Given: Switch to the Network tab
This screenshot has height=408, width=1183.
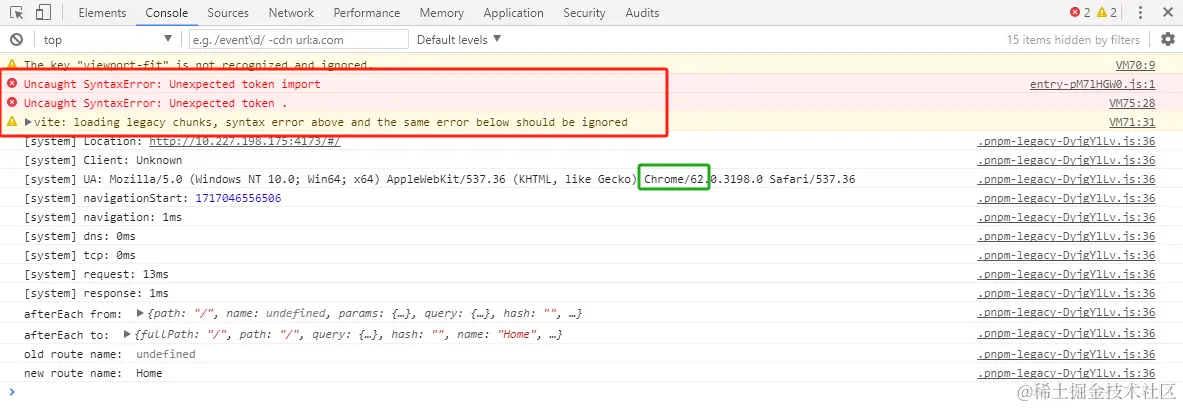Looking at the screenshot, I should point(291,13).
